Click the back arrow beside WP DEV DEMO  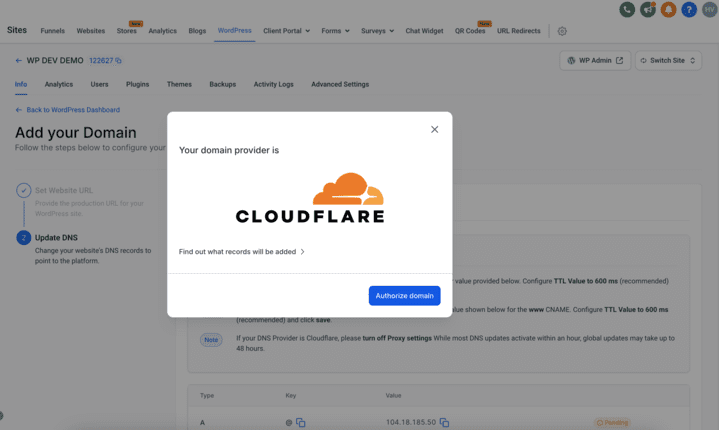[x=18, y=61]
